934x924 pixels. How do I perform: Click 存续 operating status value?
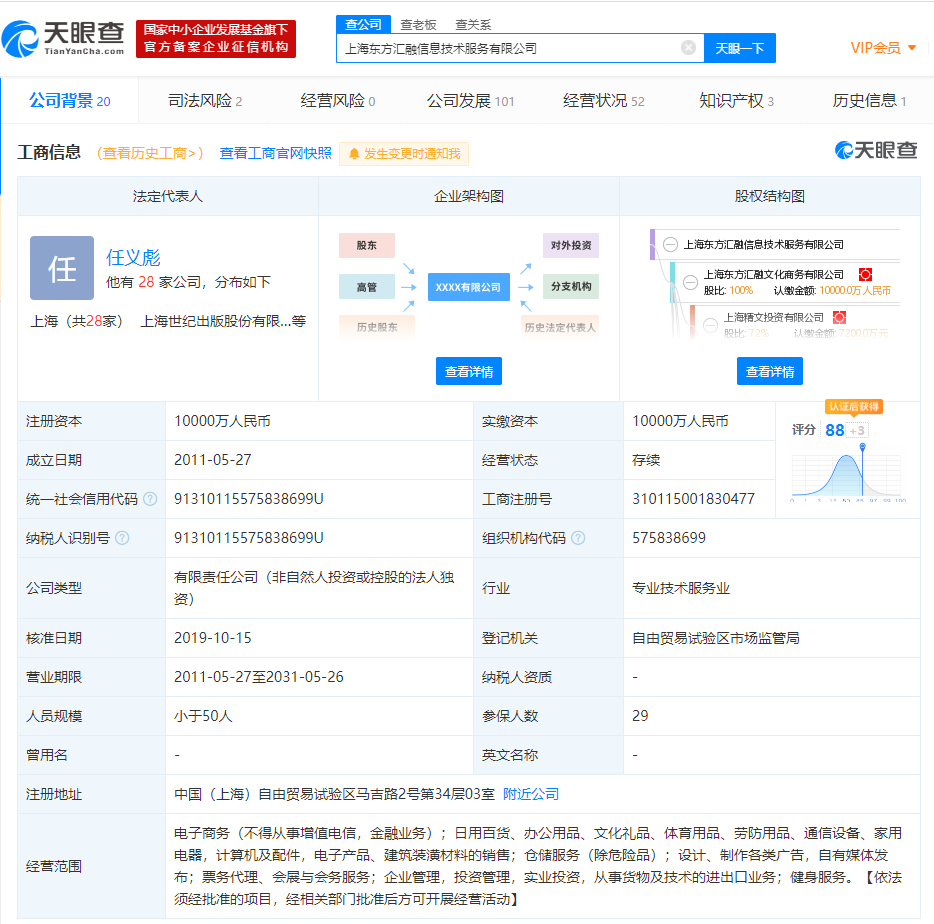pyautogui.click(x=646, y=460)
